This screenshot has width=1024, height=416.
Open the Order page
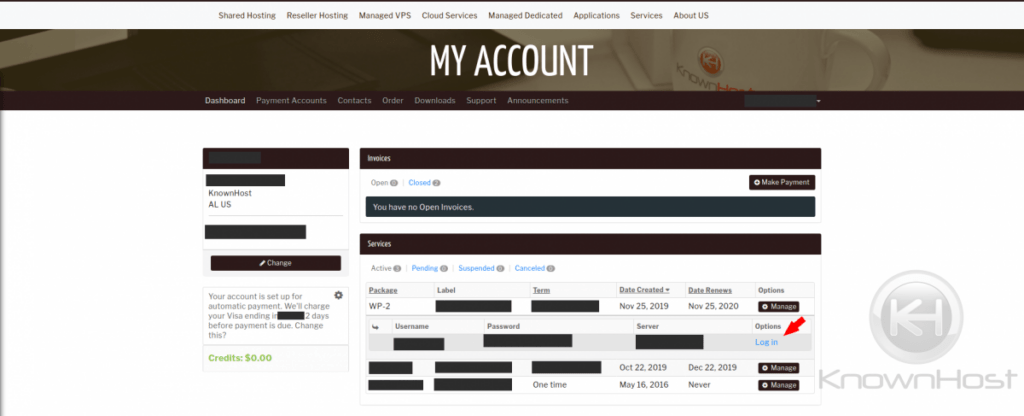click(392, 101)
